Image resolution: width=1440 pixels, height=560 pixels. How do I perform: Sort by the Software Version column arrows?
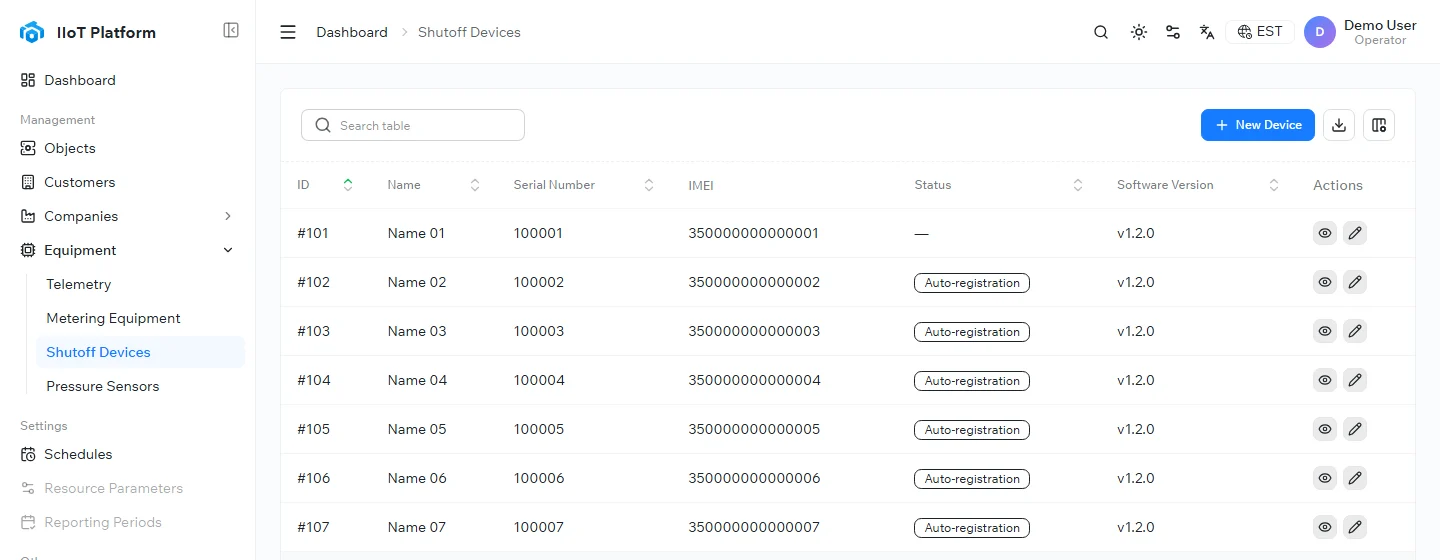[x=1274, y=185]
